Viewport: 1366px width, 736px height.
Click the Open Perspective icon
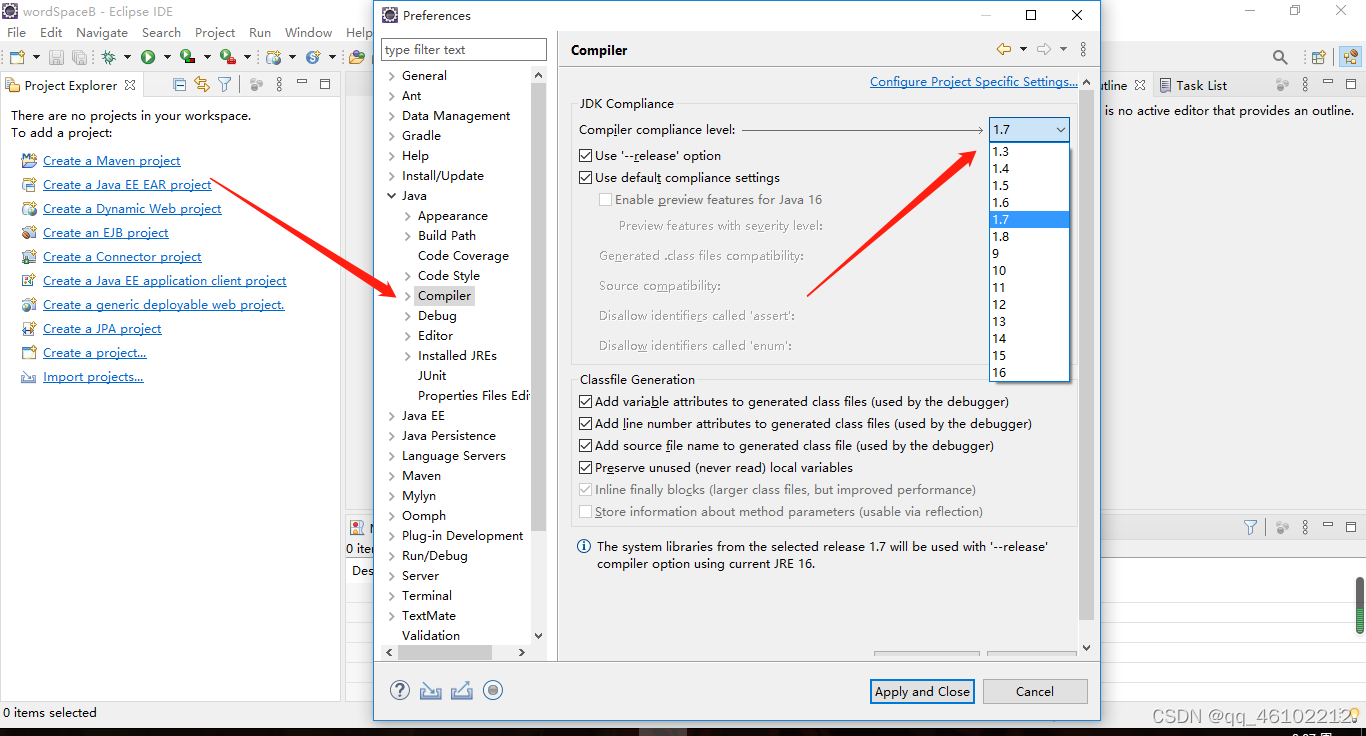click(1319, 57)
